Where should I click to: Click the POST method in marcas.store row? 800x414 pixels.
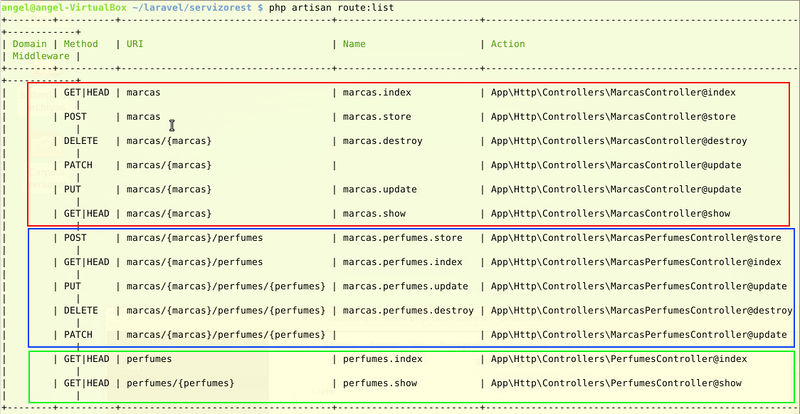tap(75, 117)
